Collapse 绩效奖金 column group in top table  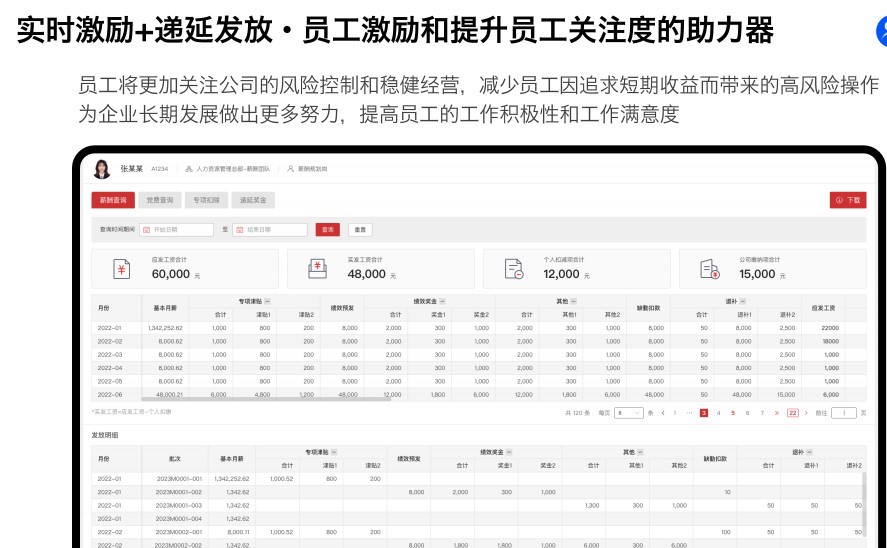443,301
